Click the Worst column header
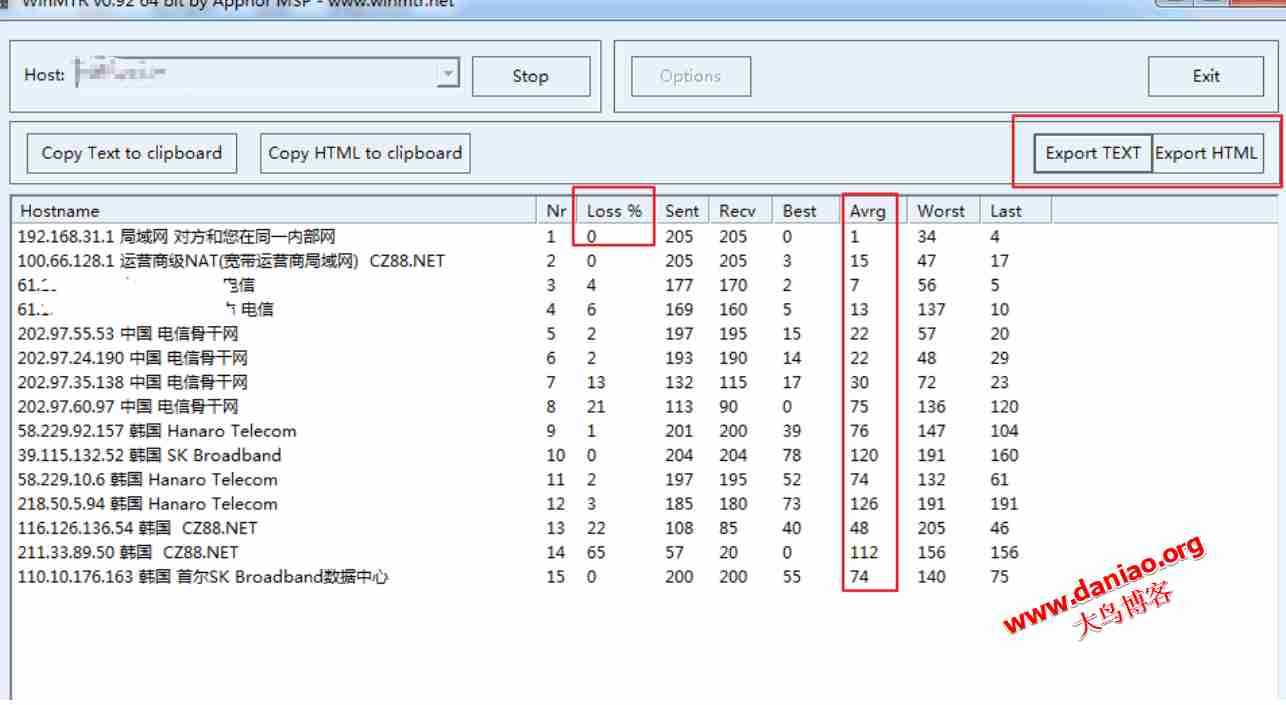The width and height of the screenshot is (1286, 705). [x=941, y=211]
